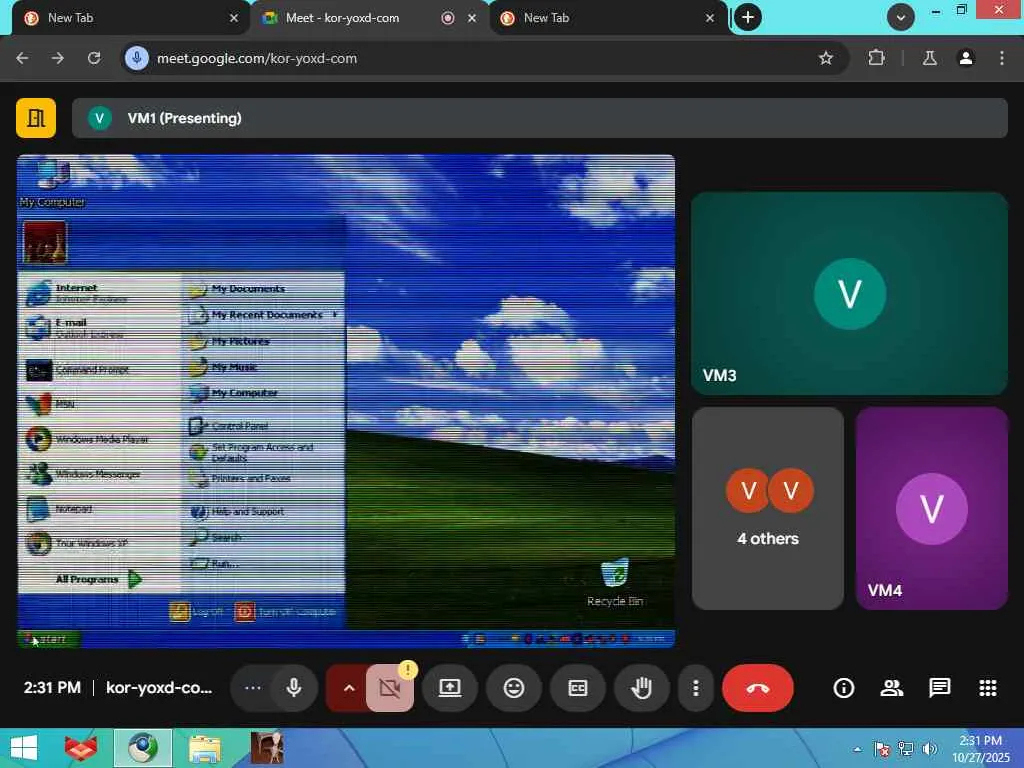Image resolution: width=1024 pixels, height=768 pixels.
Task: Close the Meet - kor-yoxd-com tab
Action: click(472, 18)
